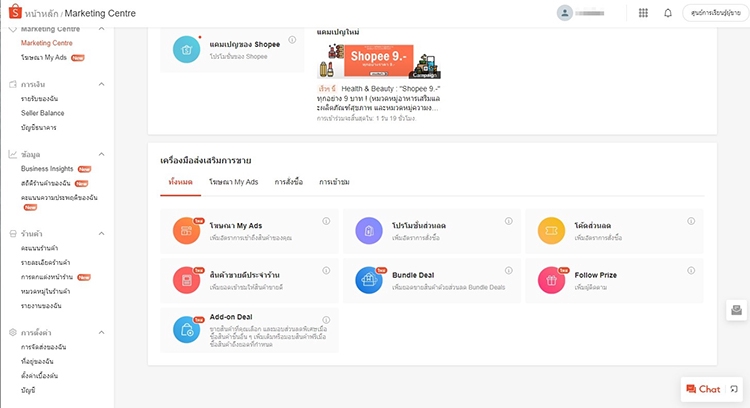The height and width of the screenshot is (408, 750).
Task: Open รายรับของฉัน in sidebar
Action: click(x=39, y=99)
